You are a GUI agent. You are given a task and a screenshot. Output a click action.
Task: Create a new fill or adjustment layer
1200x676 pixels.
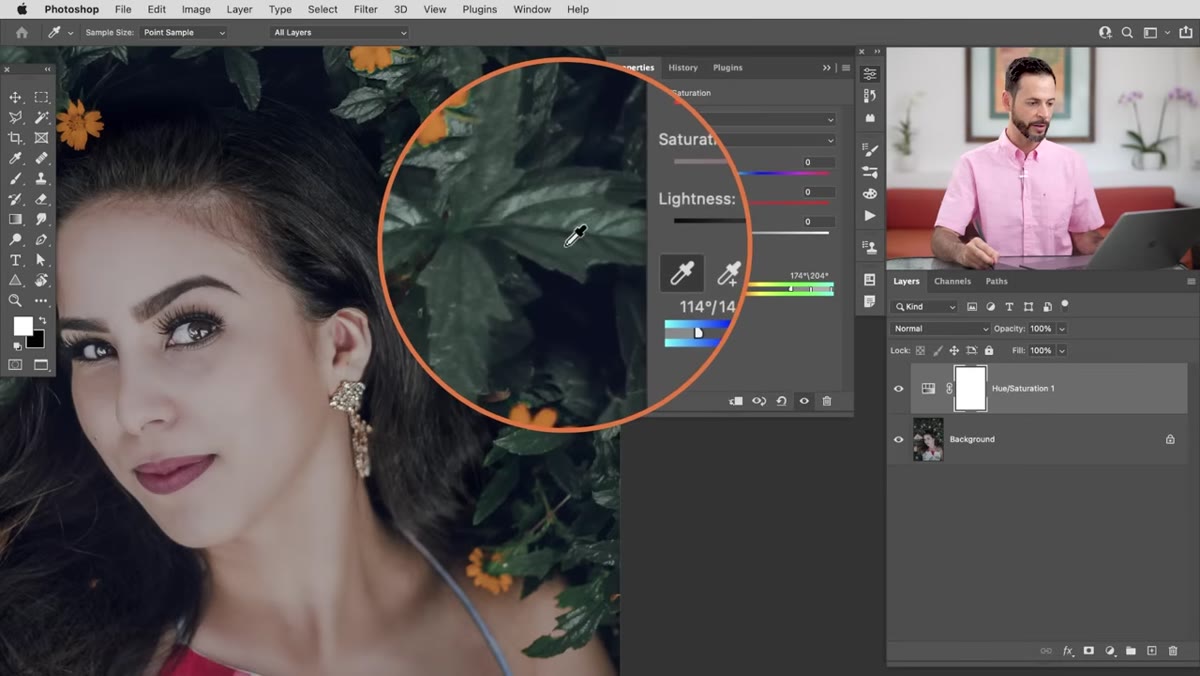[1110, 651]
